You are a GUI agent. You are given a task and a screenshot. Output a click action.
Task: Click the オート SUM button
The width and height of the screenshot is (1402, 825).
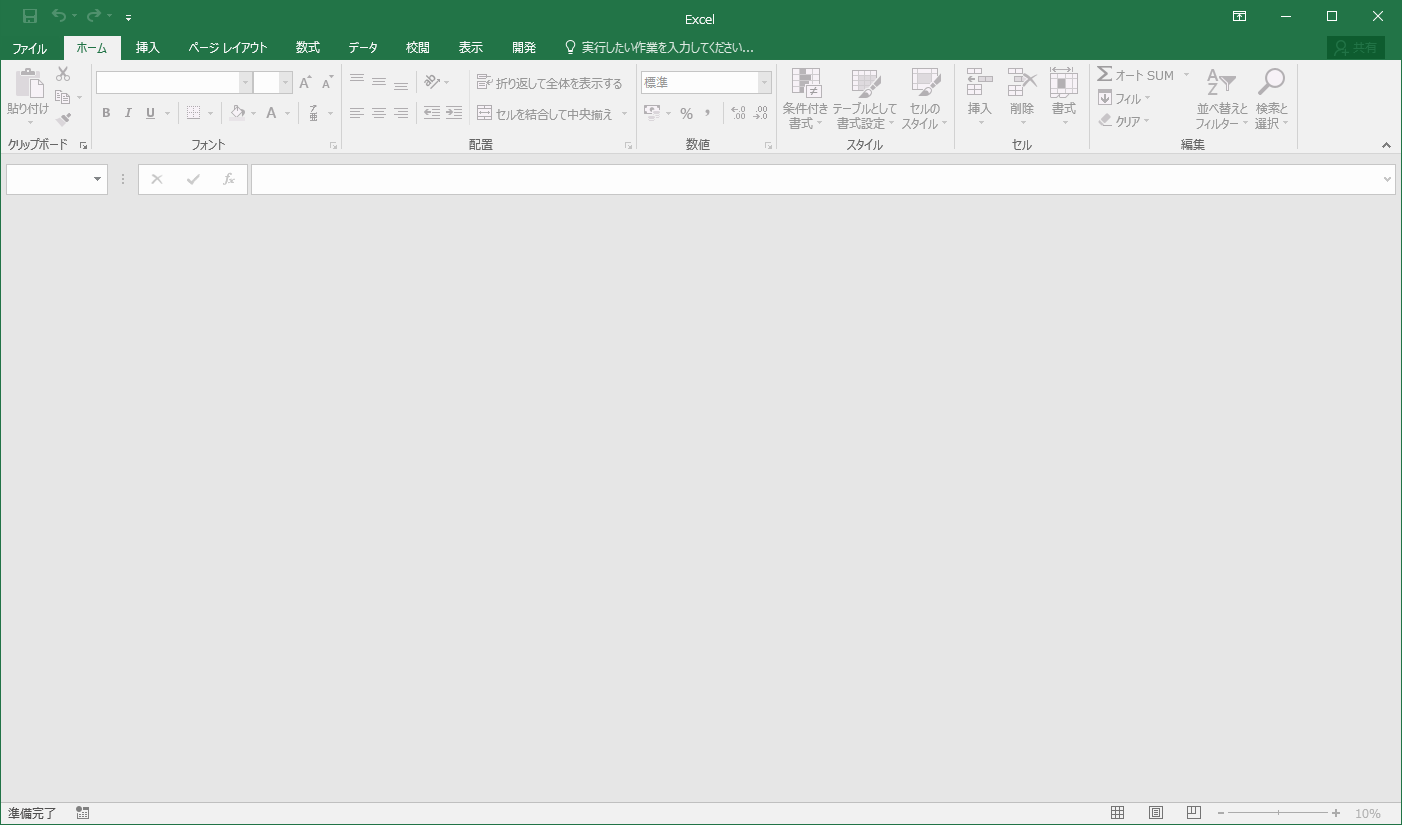click(x=1136, y=75)
